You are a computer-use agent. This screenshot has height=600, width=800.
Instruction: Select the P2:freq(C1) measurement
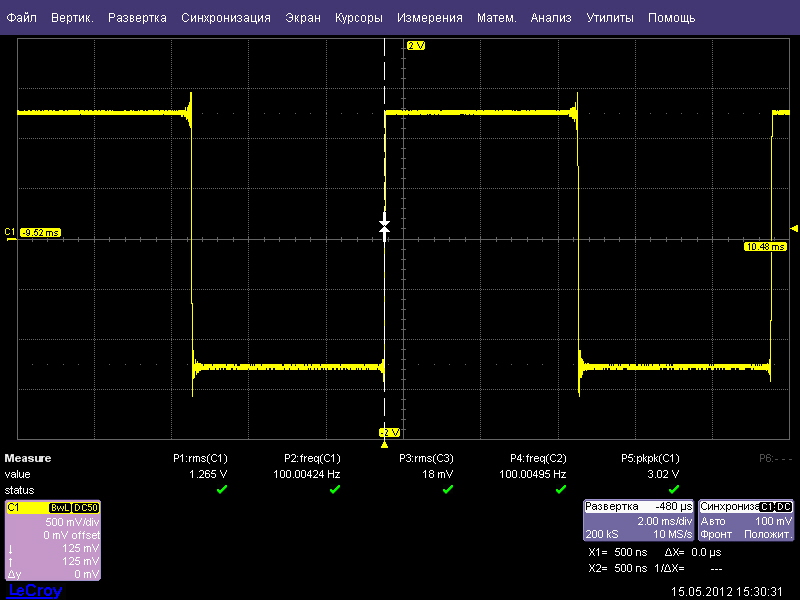pos(313,458)
